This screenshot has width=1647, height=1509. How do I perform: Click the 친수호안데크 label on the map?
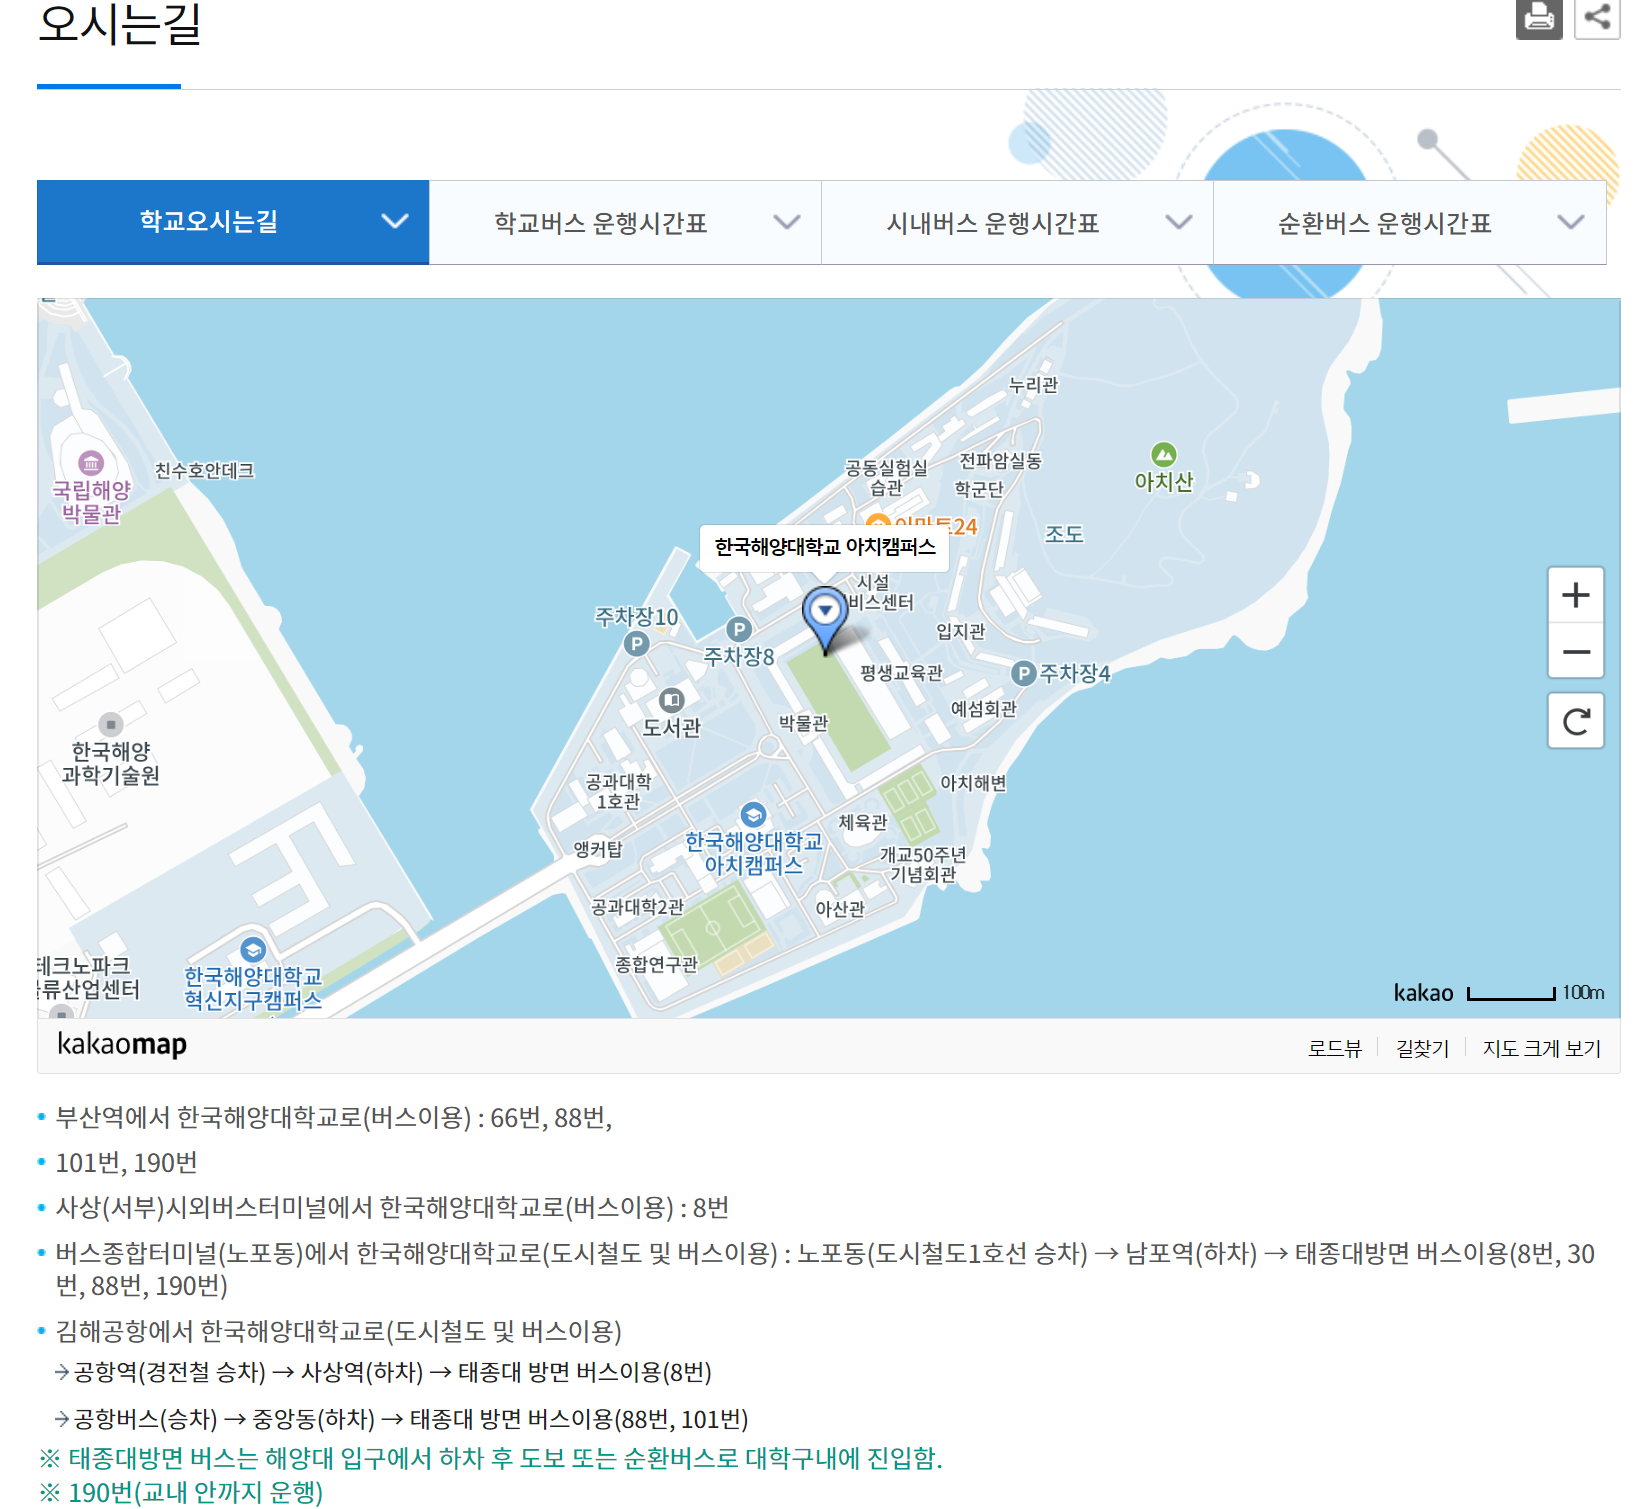(205, 470)
